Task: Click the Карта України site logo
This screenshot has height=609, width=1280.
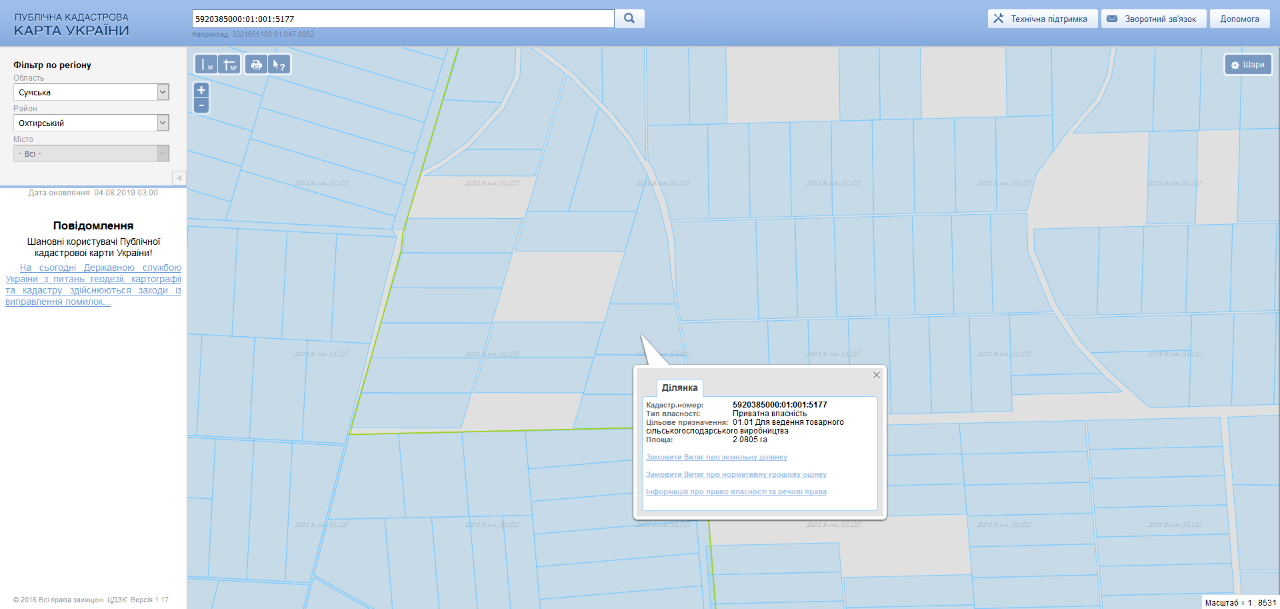Action: point(71,24)
